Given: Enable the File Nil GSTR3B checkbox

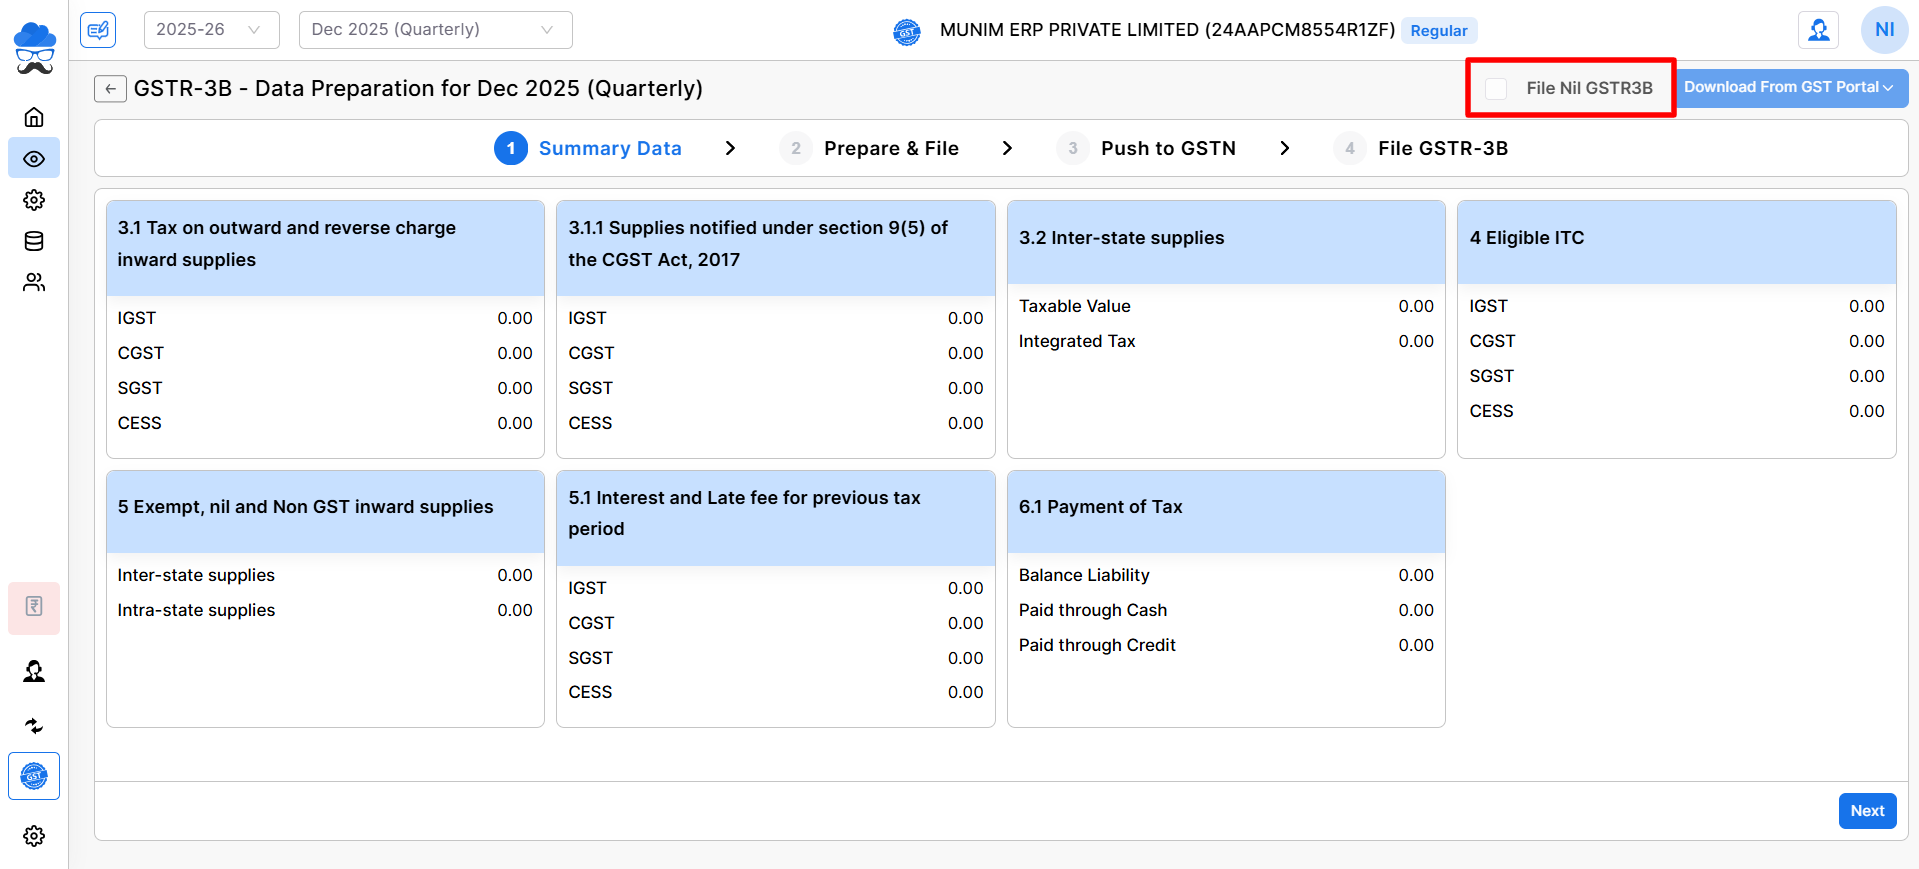Looking at the screenshot, I should pos(1496,89).
